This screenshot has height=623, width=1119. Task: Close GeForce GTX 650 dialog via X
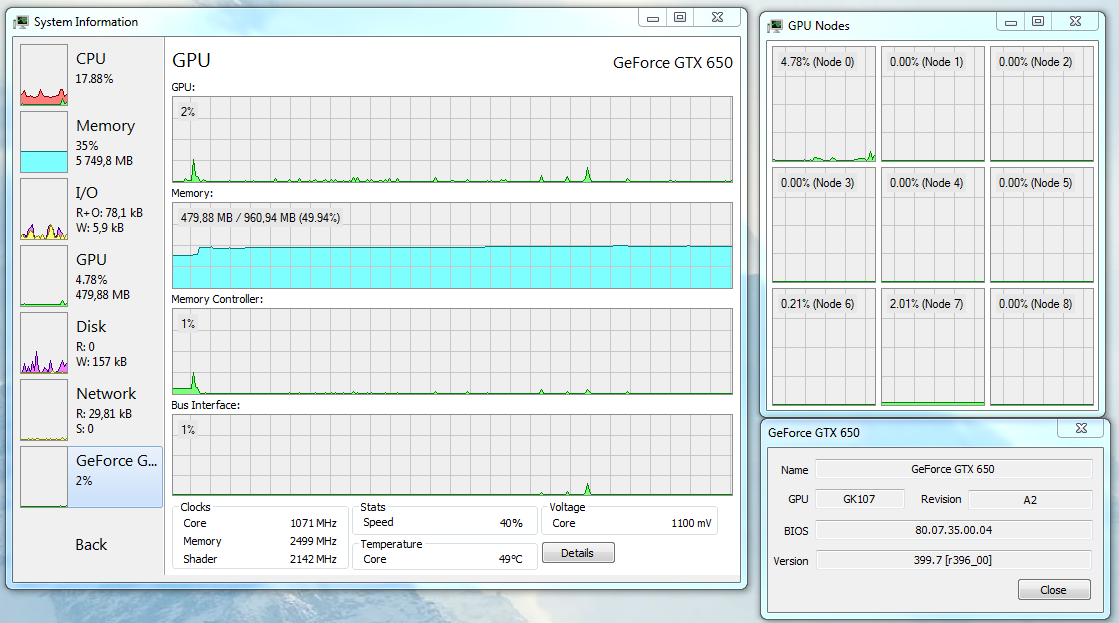(1081, 428)
